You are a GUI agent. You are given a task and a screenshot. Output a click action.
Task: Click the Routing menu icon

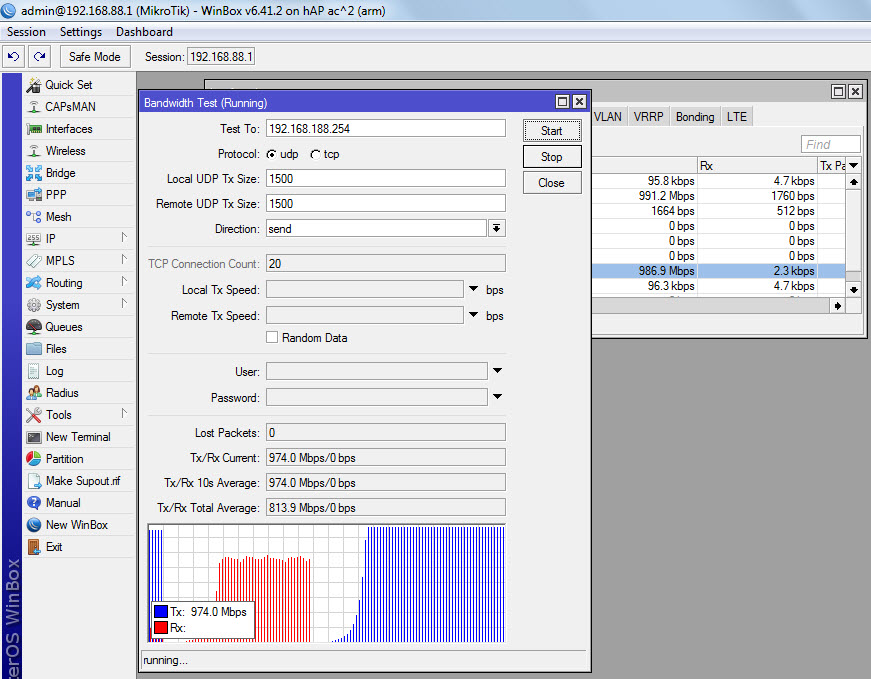coord(34,283)
